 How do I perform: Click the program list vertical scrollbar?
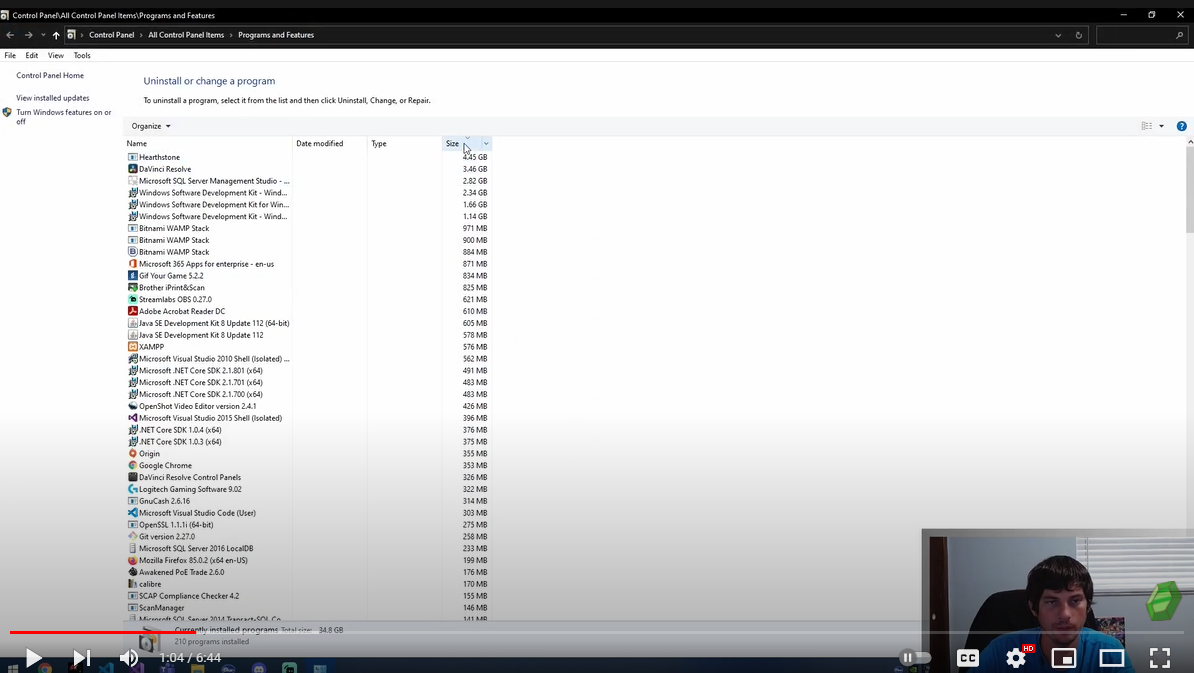tap(1189, 190)
